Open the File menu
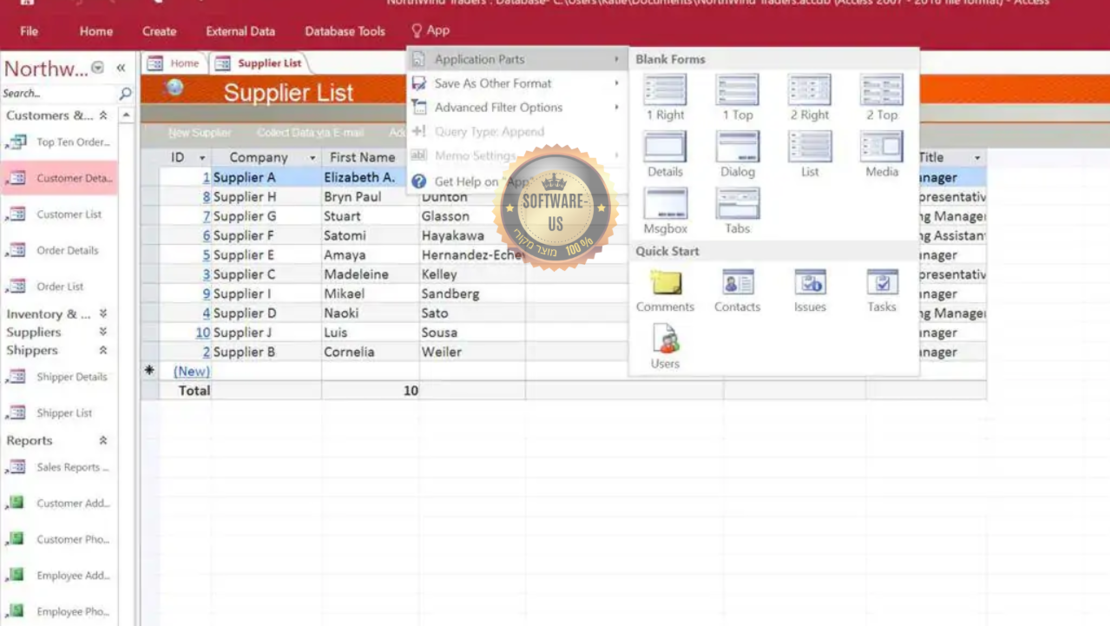Viewport: 1110px width, 626px height. point(29,31)
